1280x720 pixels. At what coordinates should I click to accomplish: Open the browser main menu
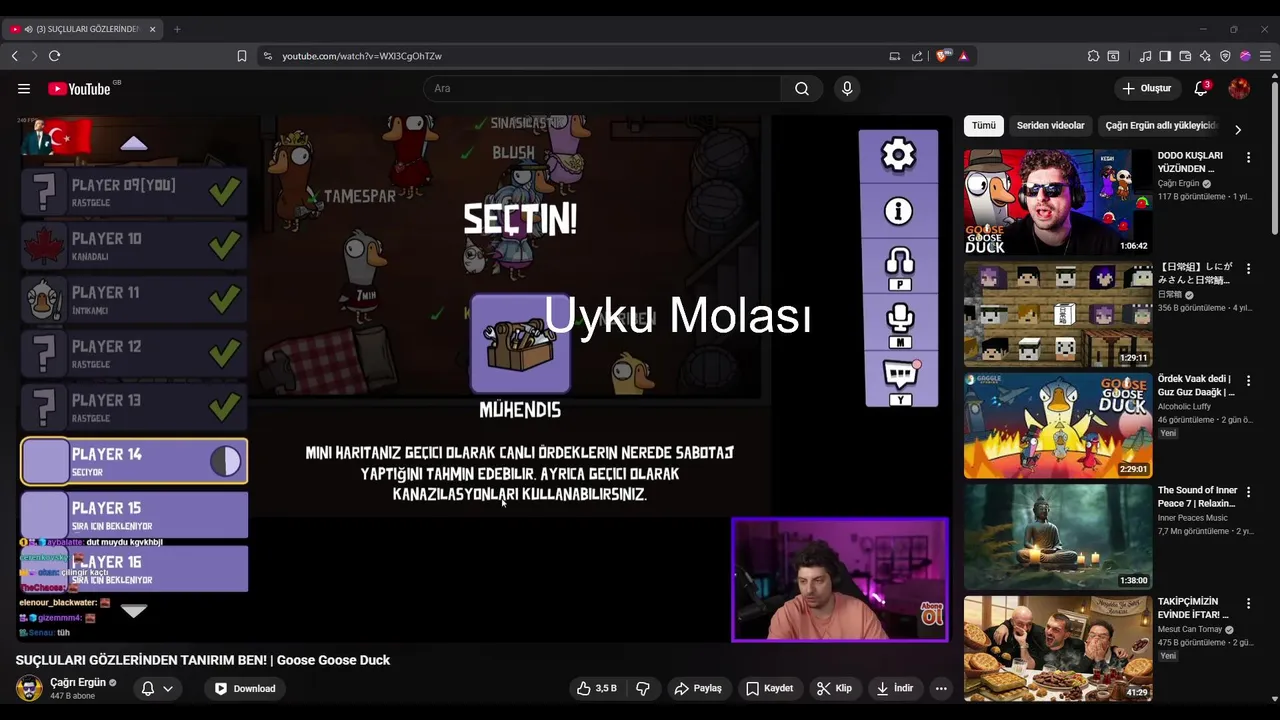click(x=1264, y=56)
